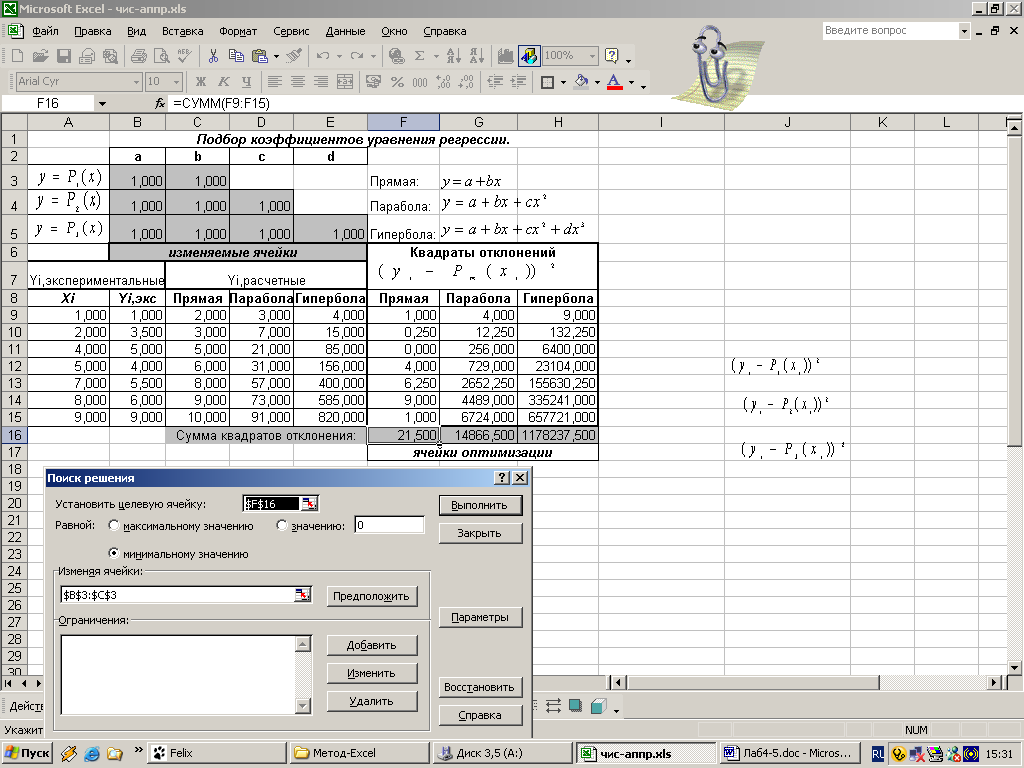Open the Name Box dropdown arrow
The height and width of the screenshot is (768, 1024).
(102, 103)
